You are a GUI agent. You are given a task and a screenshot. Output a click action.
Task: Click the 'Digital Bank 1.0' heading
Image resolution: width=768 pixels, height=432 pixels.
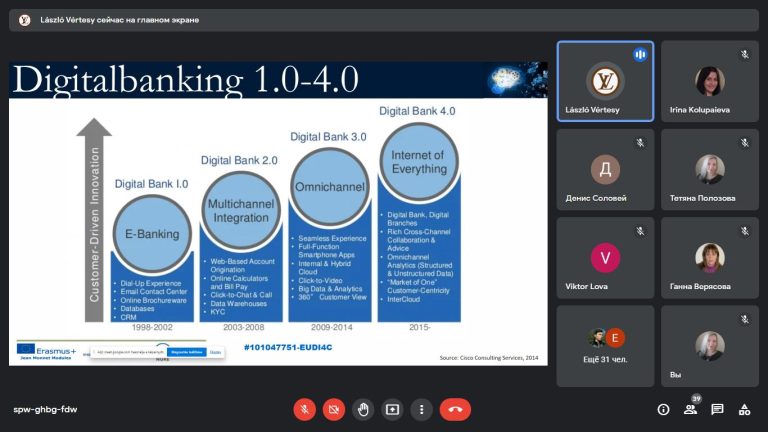[x=151, y=184]
